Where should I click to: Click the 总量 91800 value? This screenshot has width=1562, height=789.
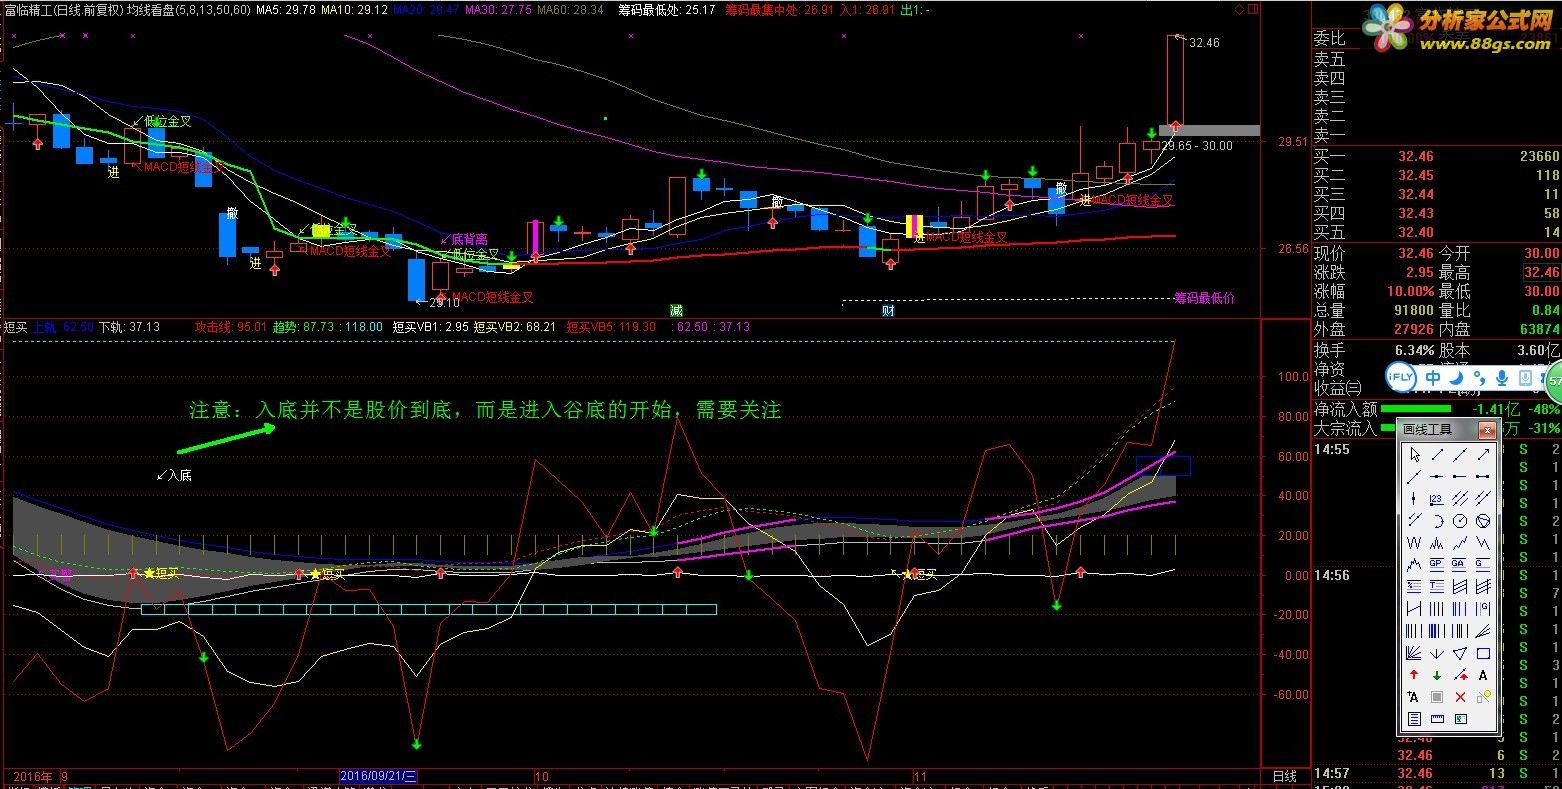click(x=1412, y=310)
